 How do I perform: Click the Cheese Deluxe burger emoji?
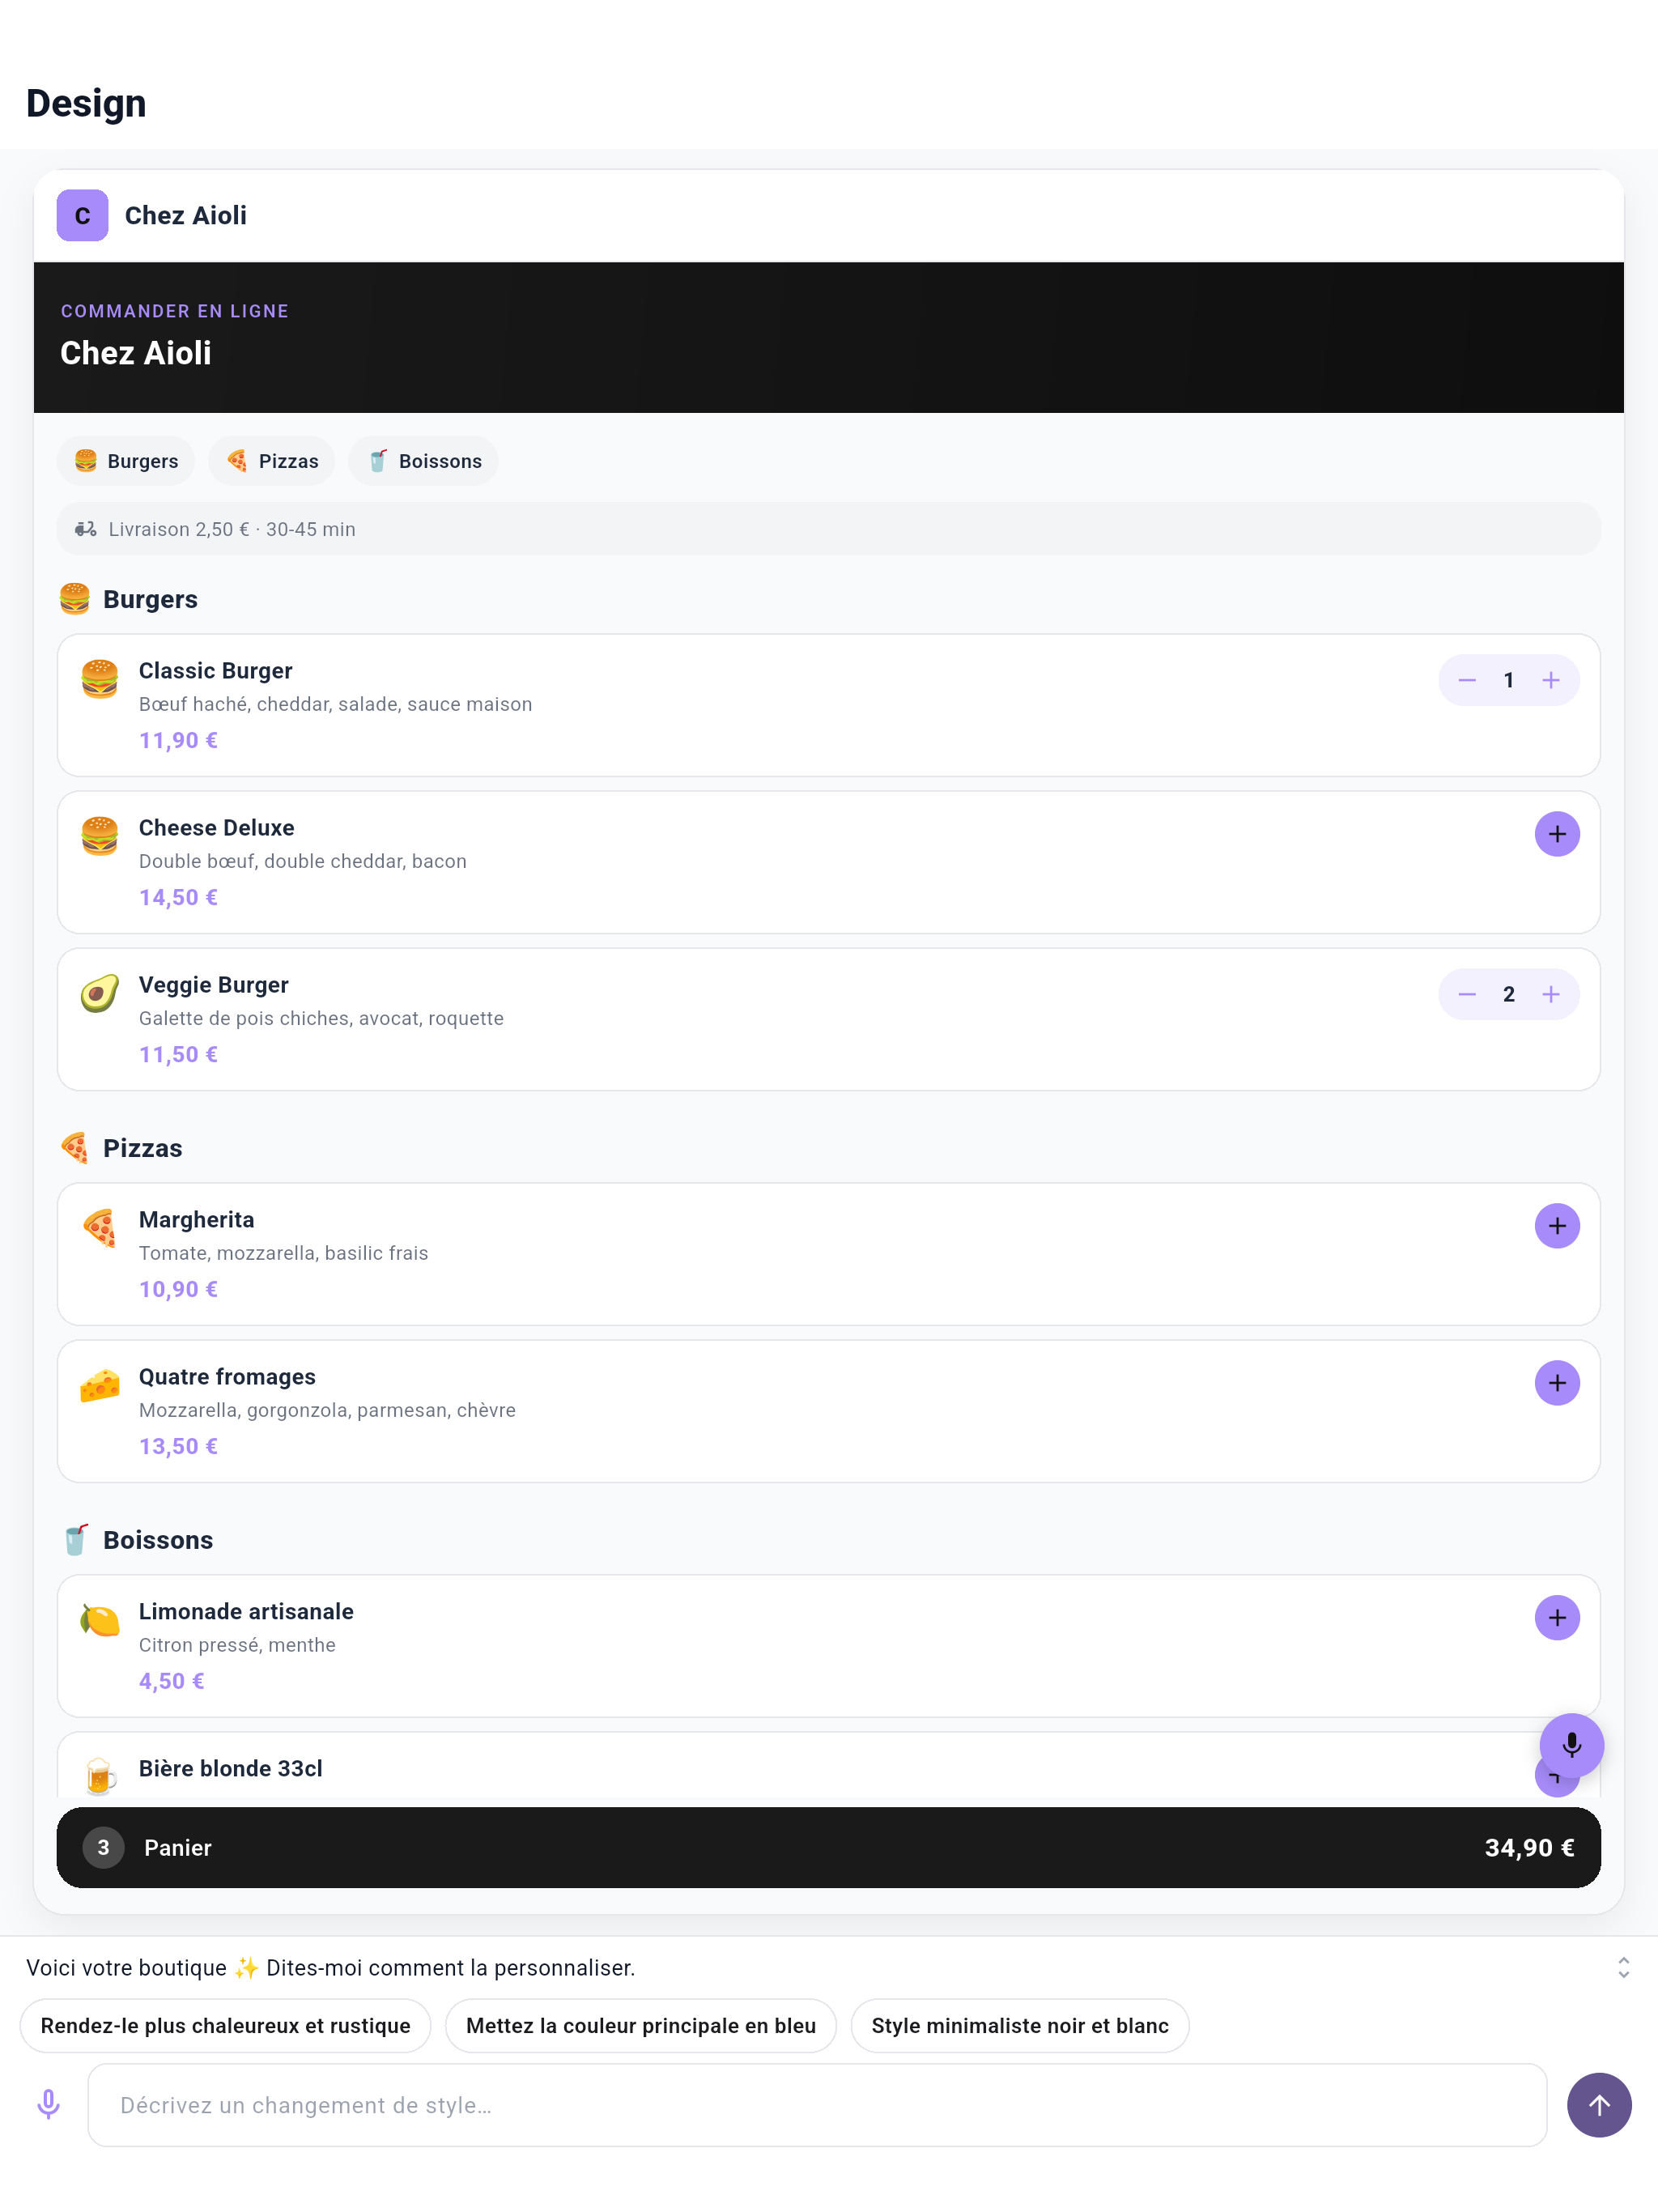click(x=100, y=837)
